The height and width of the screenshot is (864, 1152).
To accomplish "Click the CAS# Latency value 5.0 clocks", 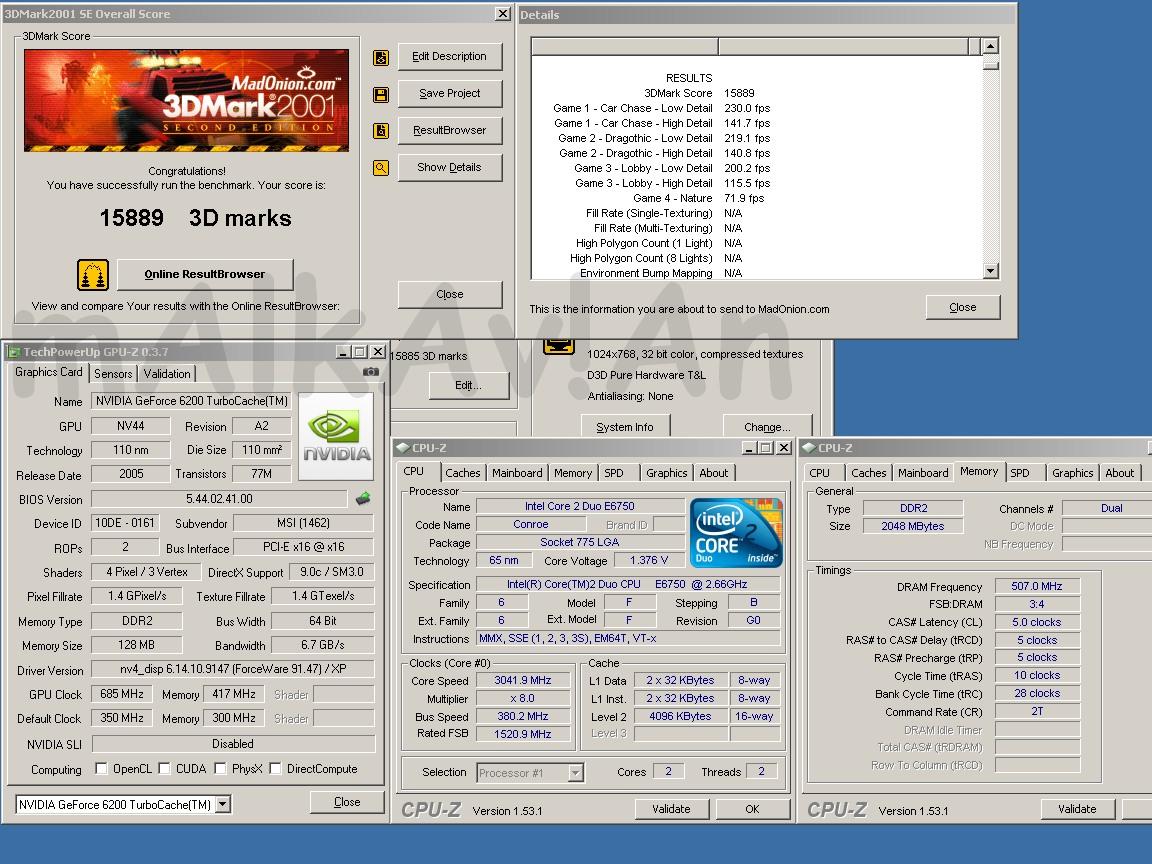I will (x=1037, y=622).
